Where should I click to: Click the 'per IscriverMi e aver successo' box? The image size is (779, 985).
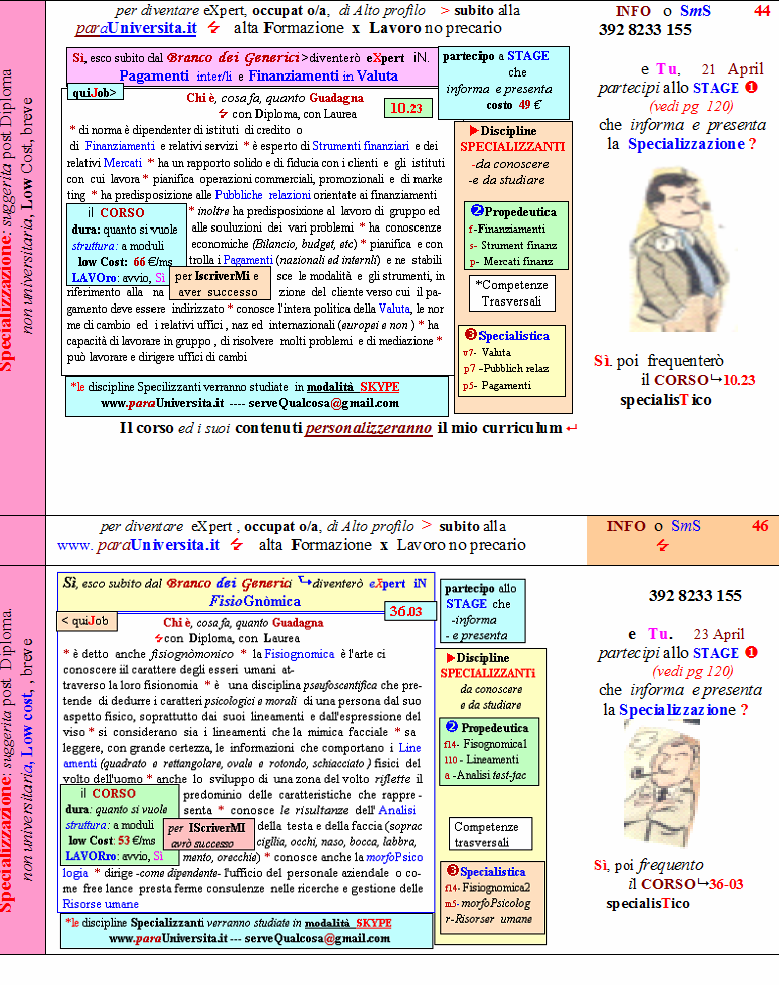(x=221, y=284)
